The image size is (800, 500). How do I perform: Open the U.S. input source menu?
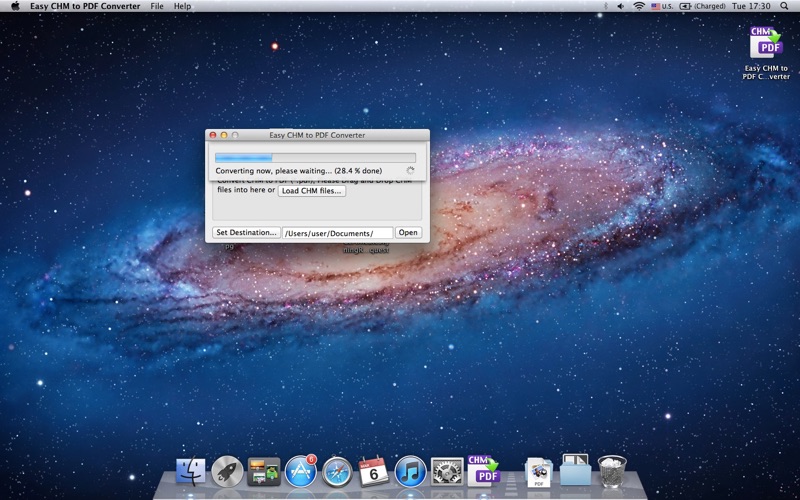point(663,6)
